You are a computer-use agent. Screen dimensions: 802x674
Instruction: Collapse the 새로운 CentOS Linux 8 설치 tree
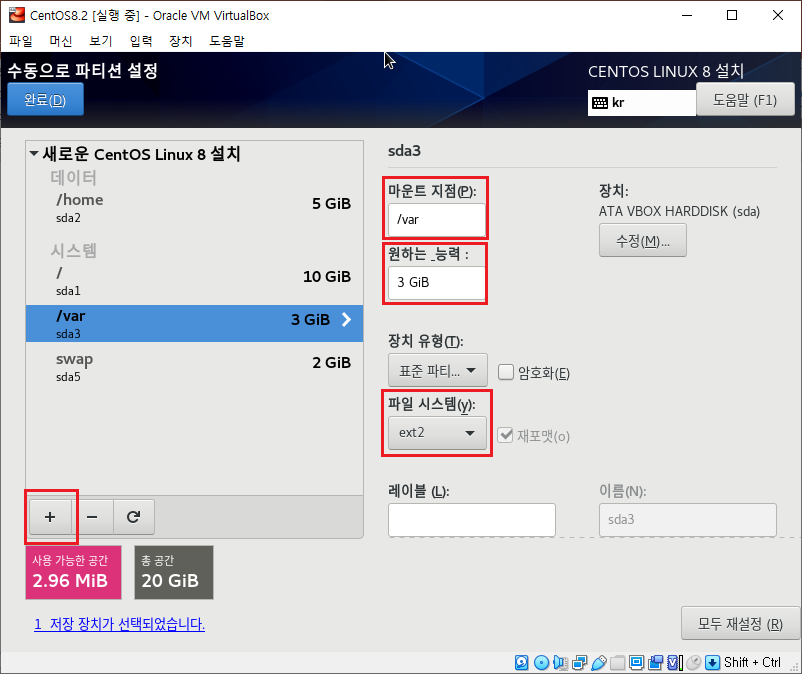point(34,153)
